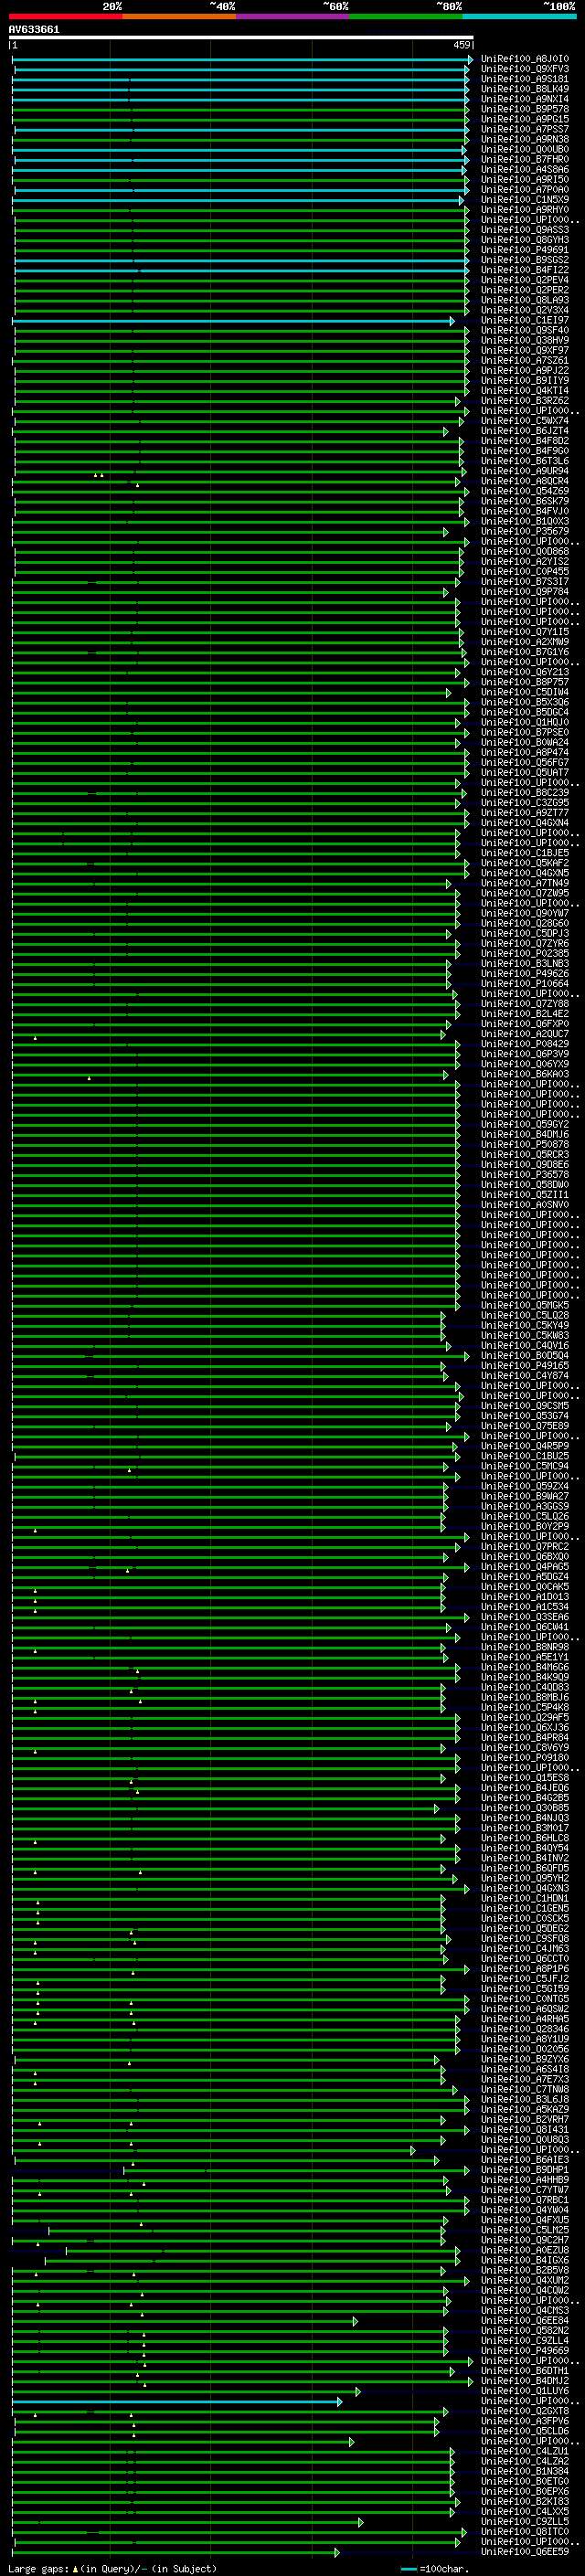Select the query name AV633661
Image resolution: width=585 pixels, height=2576 pixels.
point(34,29)
